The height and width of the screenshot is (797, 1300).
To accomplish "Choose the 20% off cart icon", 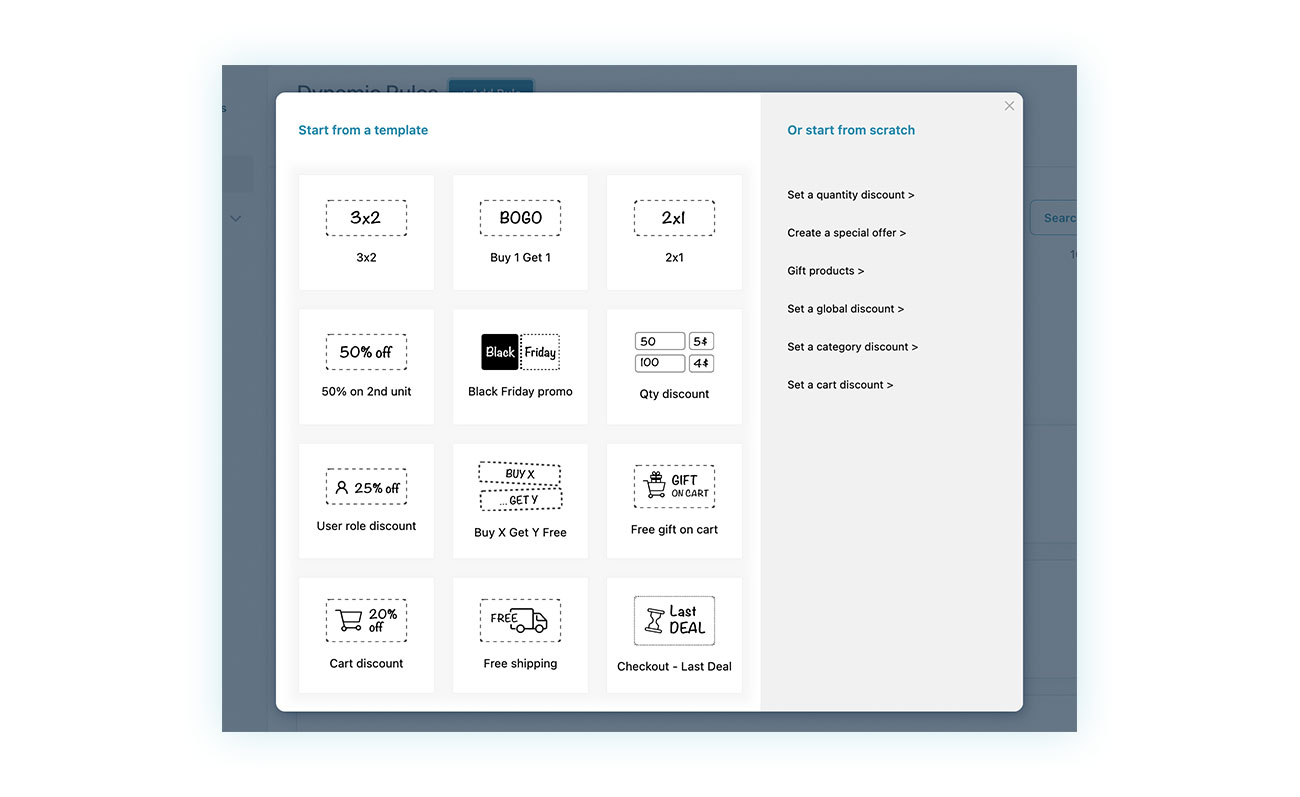I will click(366, 620).
